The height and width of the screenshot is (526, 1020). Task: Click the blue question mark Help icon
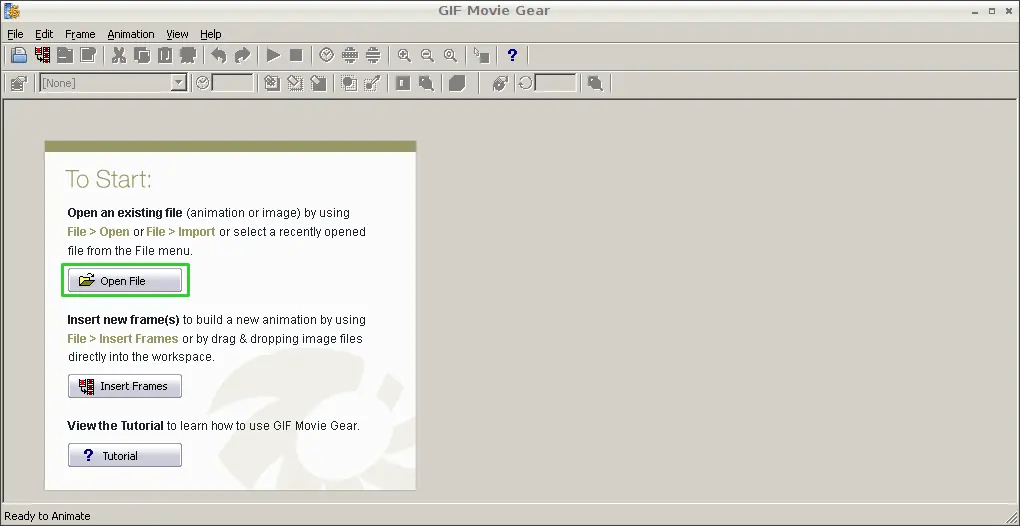(x=512, y=55)
